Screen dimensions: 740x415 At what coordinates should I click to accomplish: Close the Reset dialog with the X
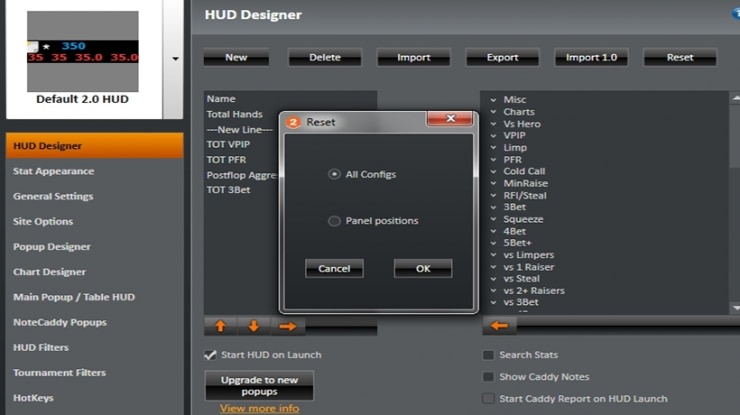point(450,119)
